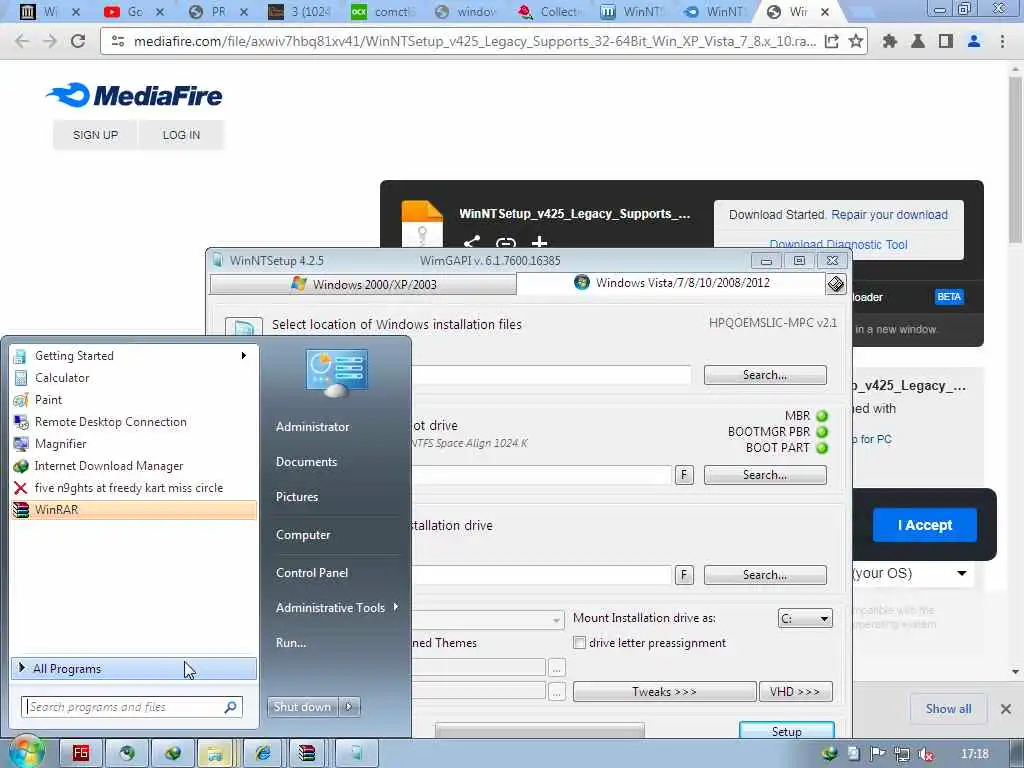Toggle the Chrome side panel icon
Viewport: 1024px width, 768px height.
point(946,41)
